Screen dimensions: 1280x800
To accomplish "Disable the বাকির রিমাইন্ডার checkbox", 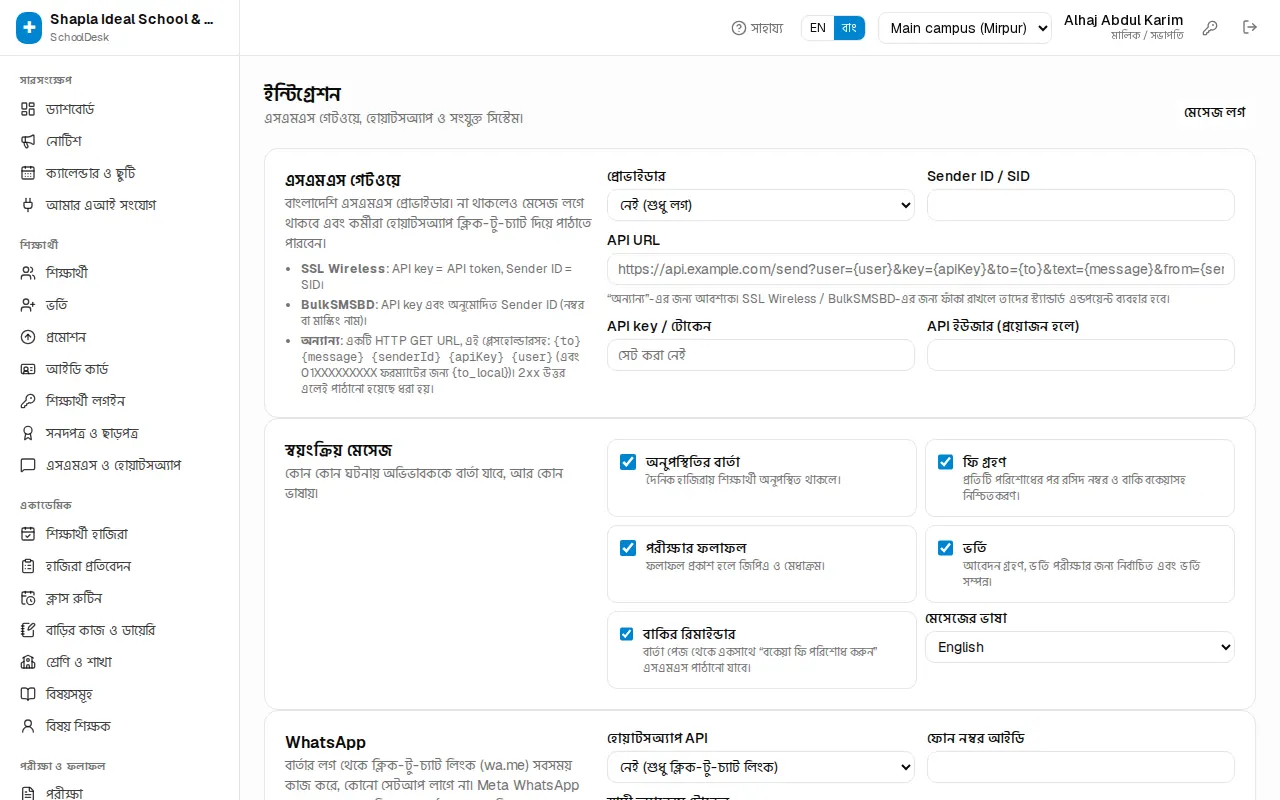I will coord(626,634).
